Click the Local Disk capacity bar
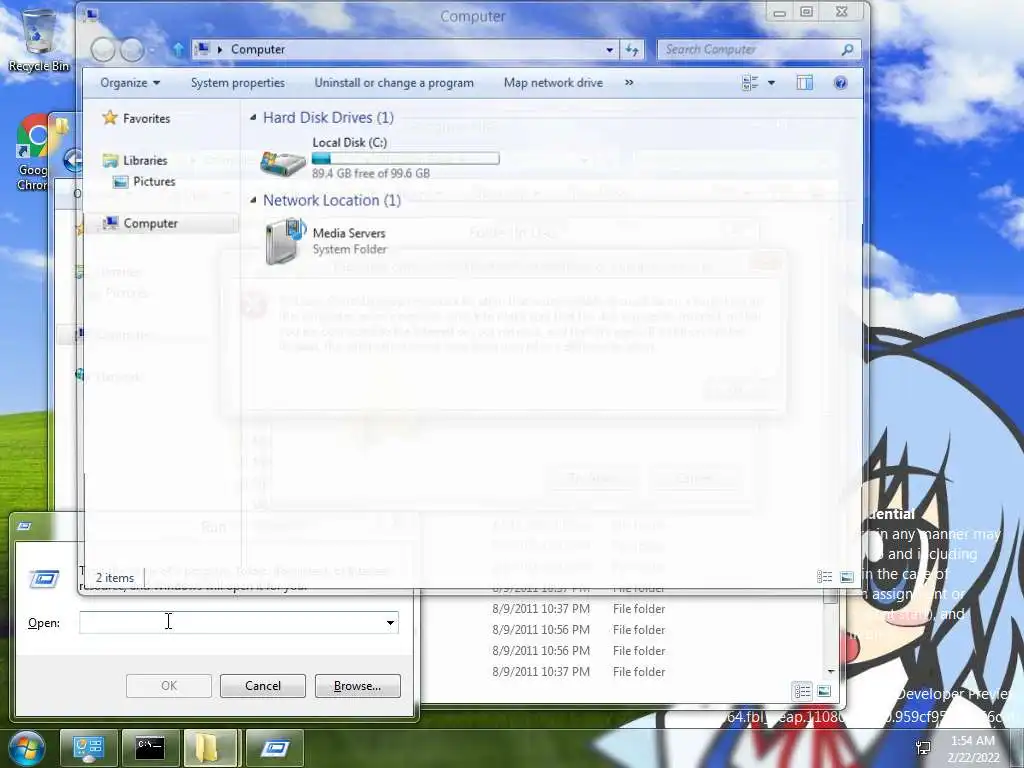The height and width of the screenshot is (768, 1024). (x=406, y=158)
